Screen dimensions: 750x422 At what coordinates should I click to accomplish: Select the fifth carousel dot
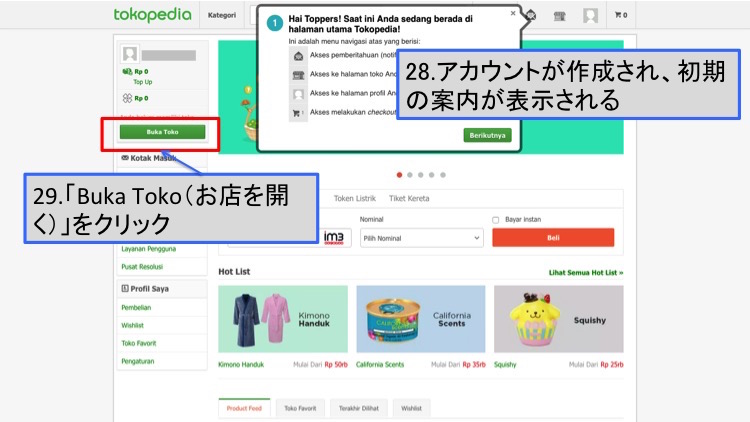(x=443, y=175)
